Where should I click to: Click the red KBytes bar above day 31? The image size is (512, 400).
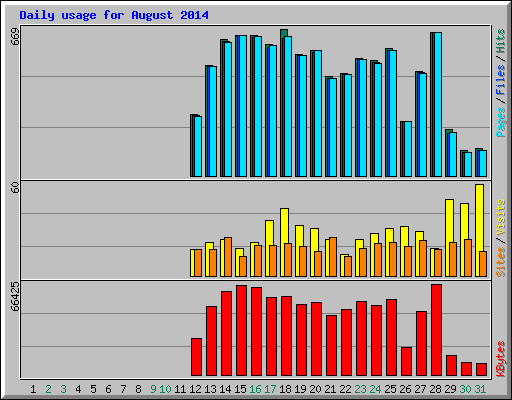482,369
